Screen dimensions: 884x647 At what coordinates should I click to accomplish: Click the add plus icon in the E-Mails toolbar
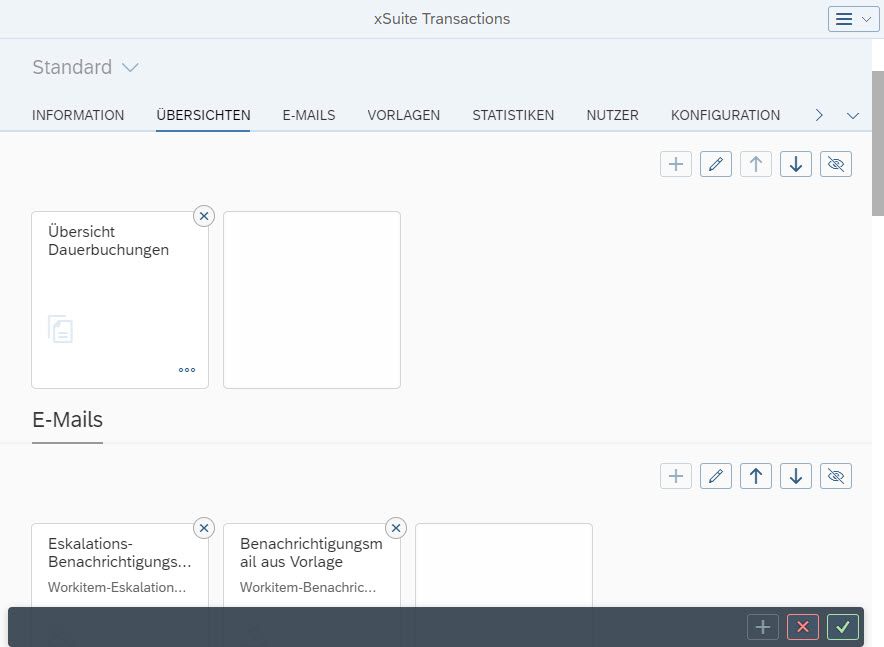(675, 475)
